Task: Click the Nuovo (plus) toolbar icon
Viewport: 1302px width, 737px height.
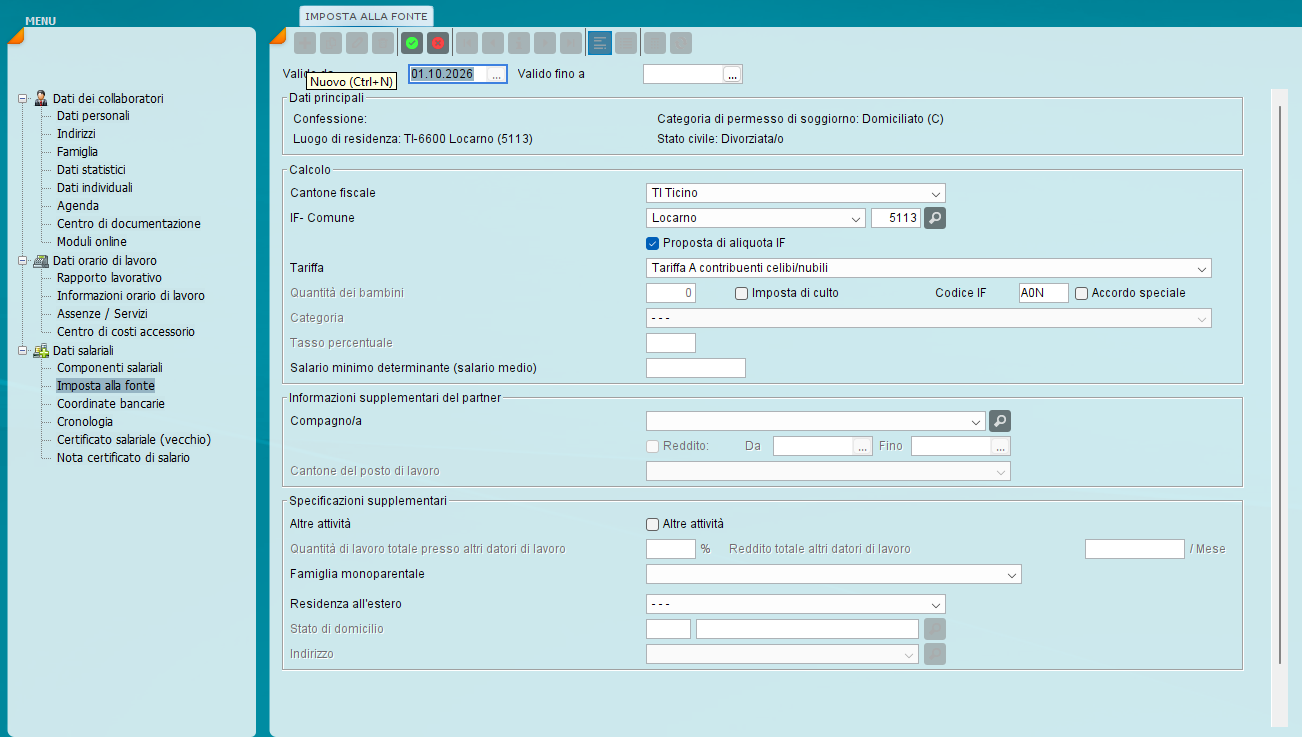Action: click(x=305, y=43)
